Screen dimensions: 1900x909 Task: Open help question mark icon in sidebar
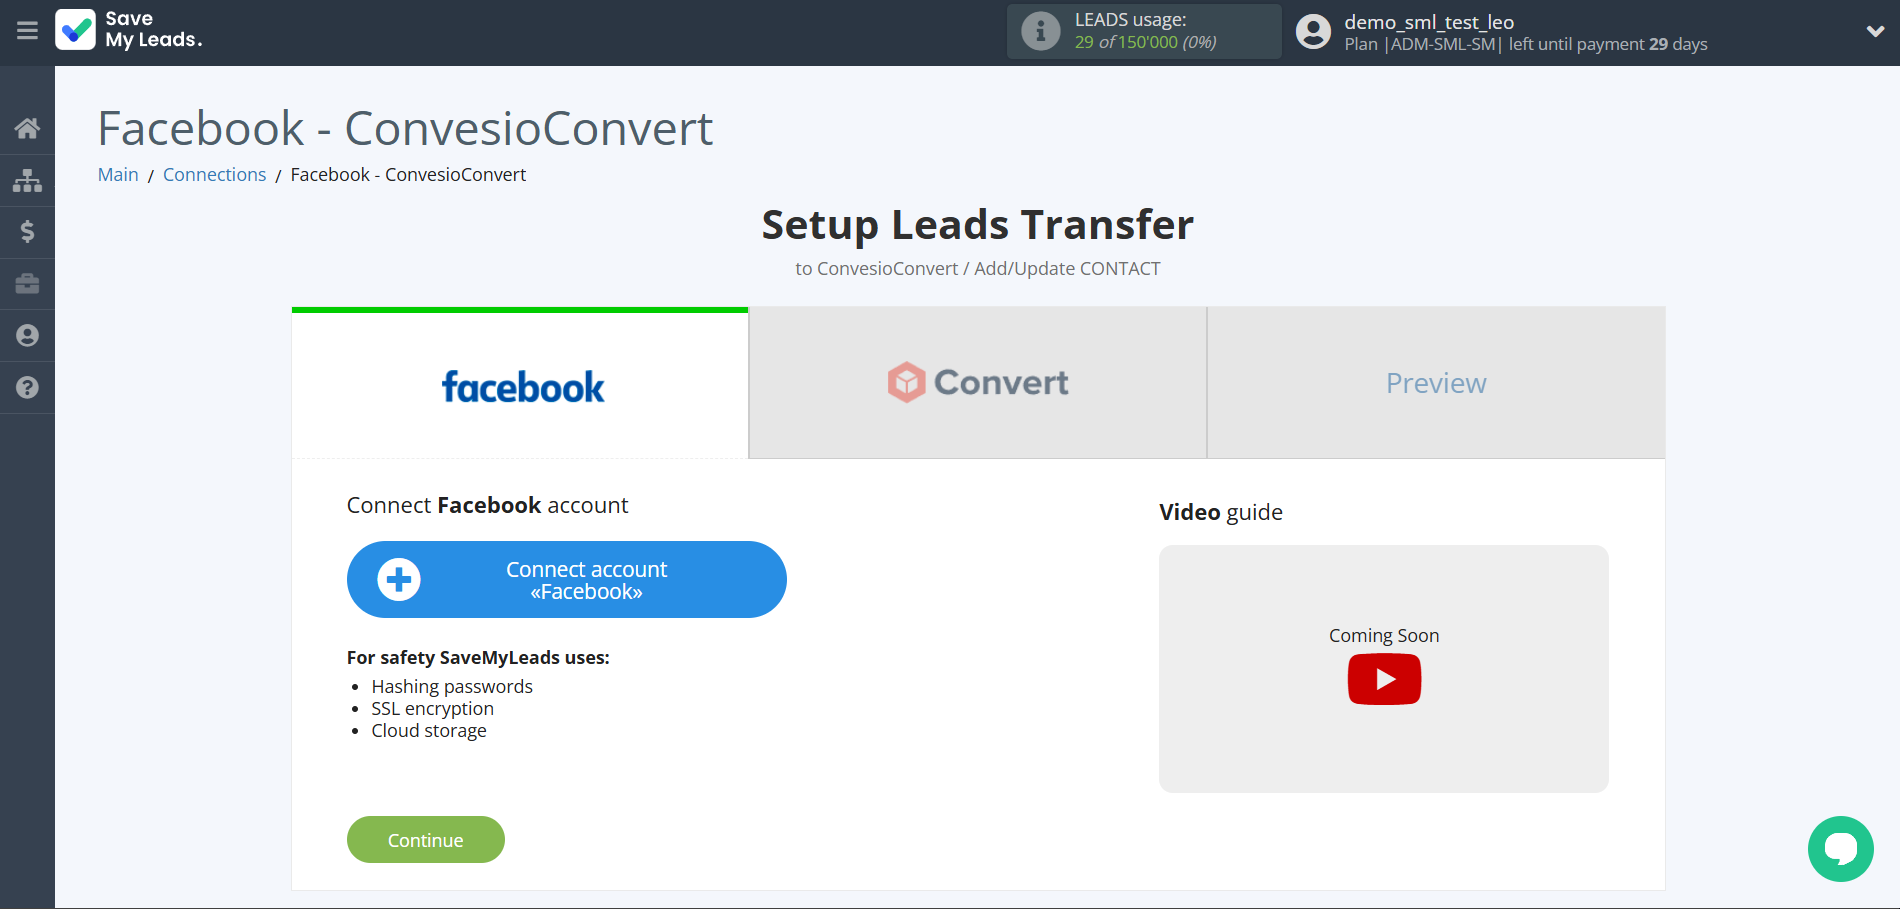click(x=27, y=387)
